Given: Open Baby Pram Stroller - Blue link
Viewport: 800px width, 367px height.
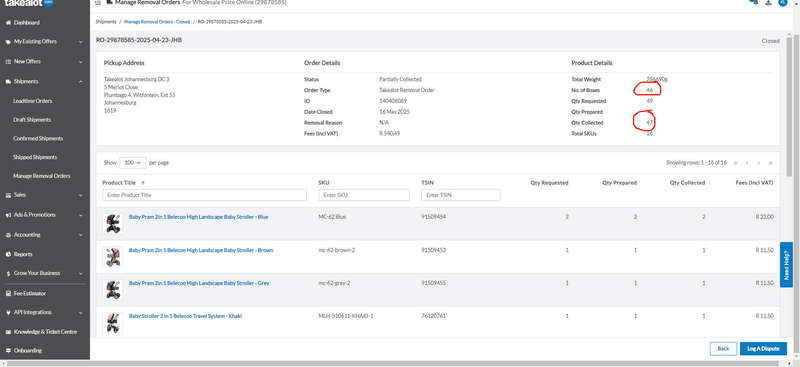Looking at the screenshot, I should tap(198, 217).
